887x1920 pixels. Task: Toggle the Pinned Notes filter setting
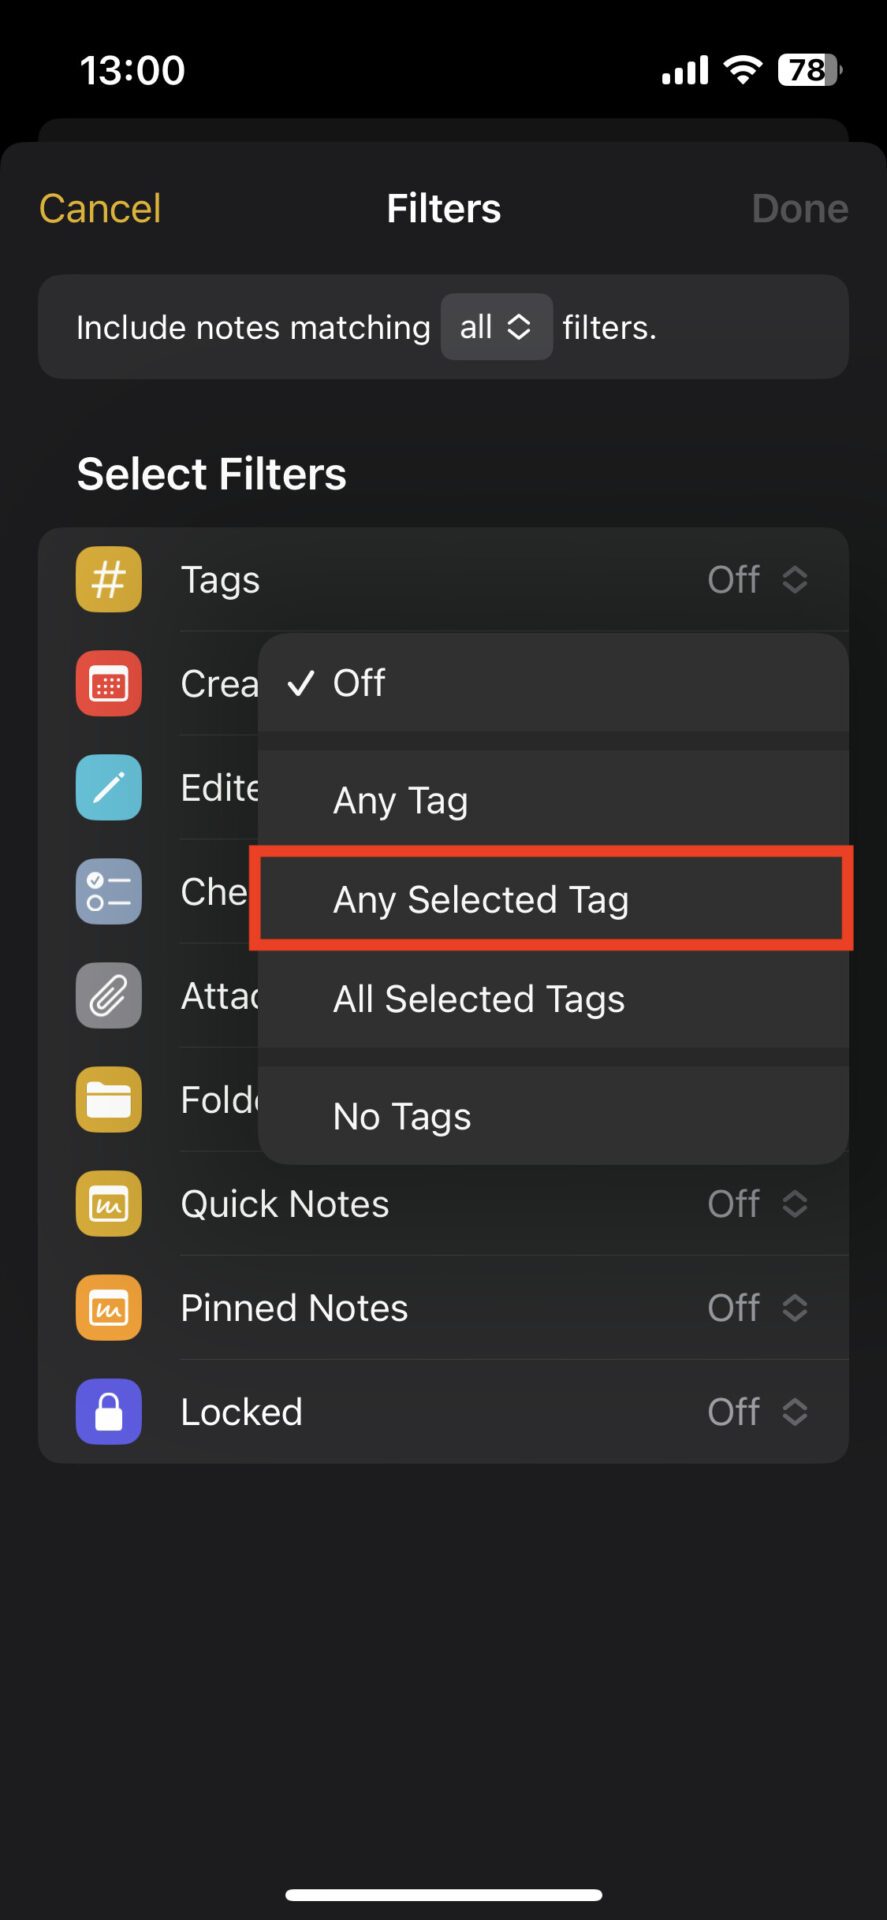click(x=760, y=1307)
